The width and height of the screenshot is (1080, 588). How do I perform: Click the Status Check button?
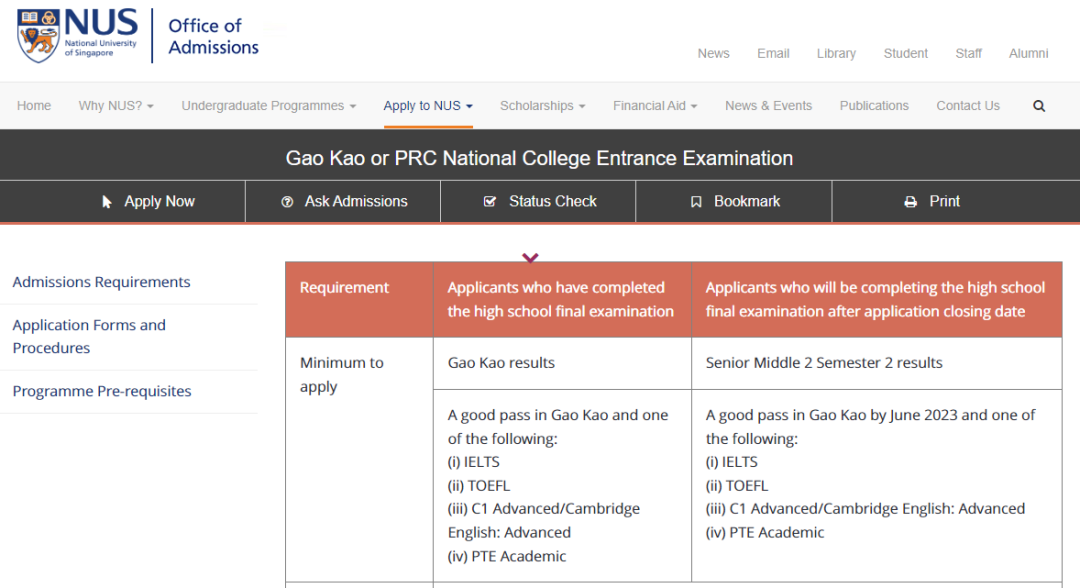coord(538,202)
